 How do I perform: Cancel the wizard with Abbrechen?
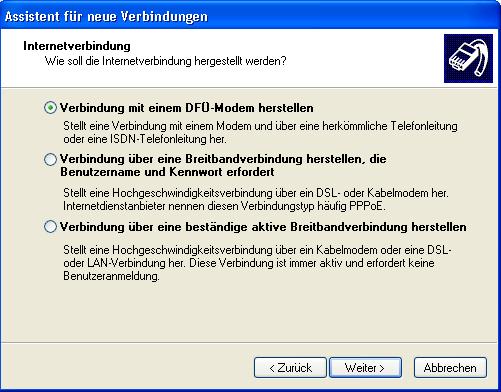coord(450,368)
